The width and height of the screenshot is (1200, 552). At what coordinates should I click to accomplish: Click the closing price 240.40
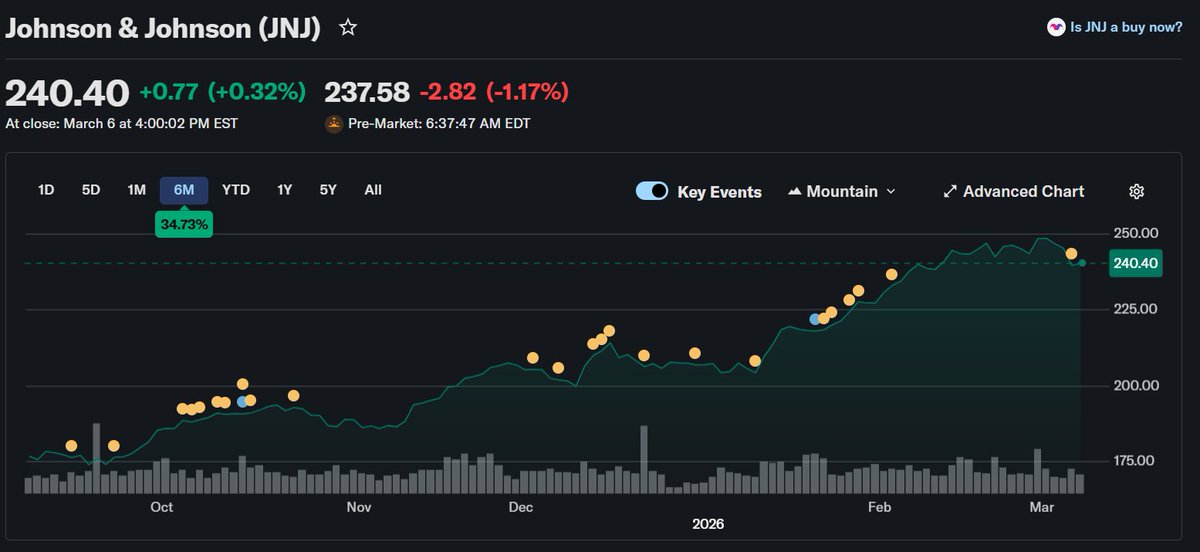67,93
